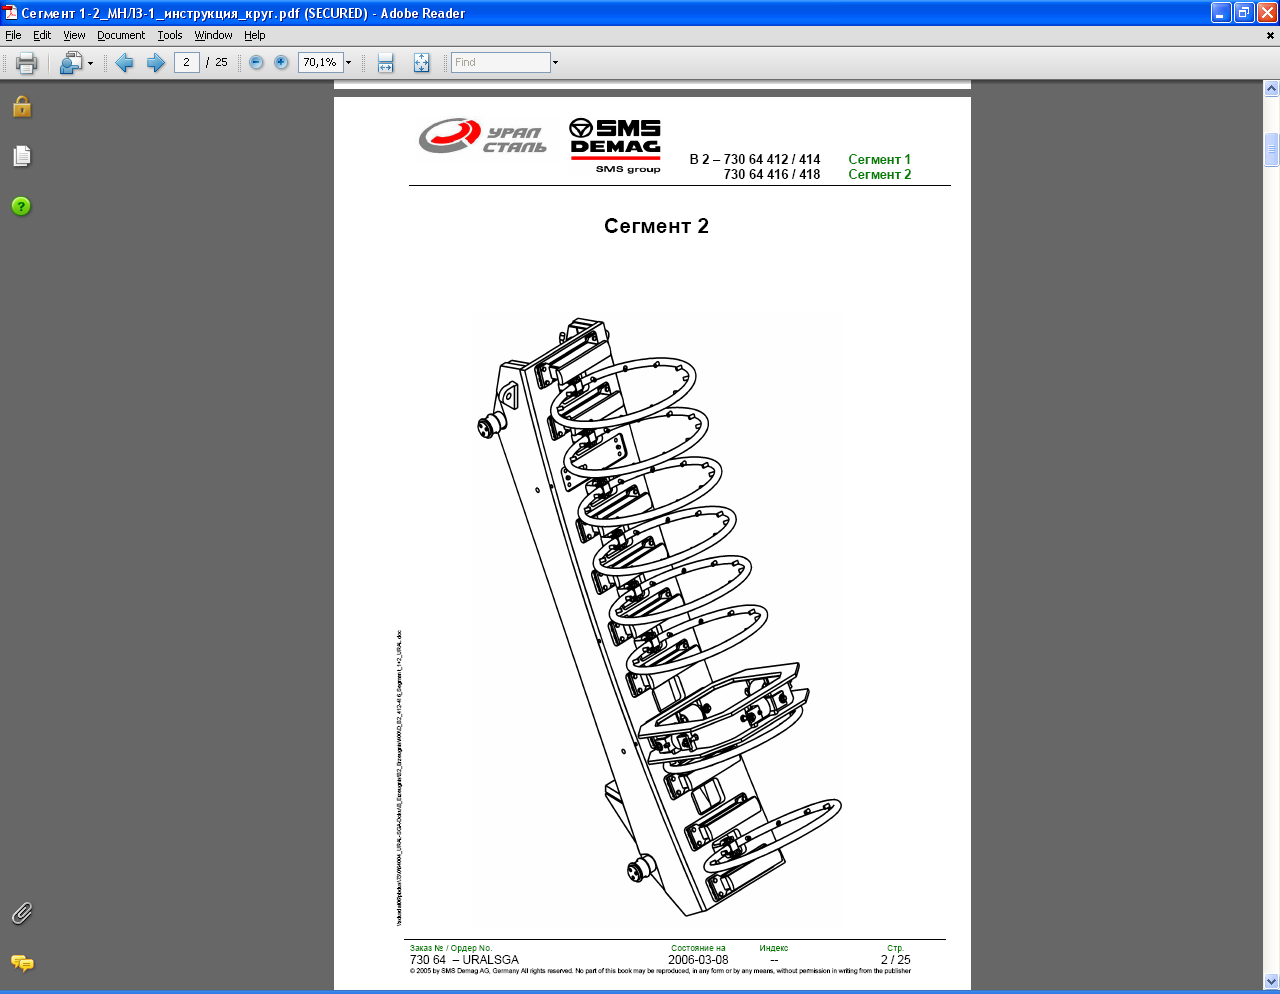Click the scrollbar down arrow

pyautogui.click(x=1271, y=981)
